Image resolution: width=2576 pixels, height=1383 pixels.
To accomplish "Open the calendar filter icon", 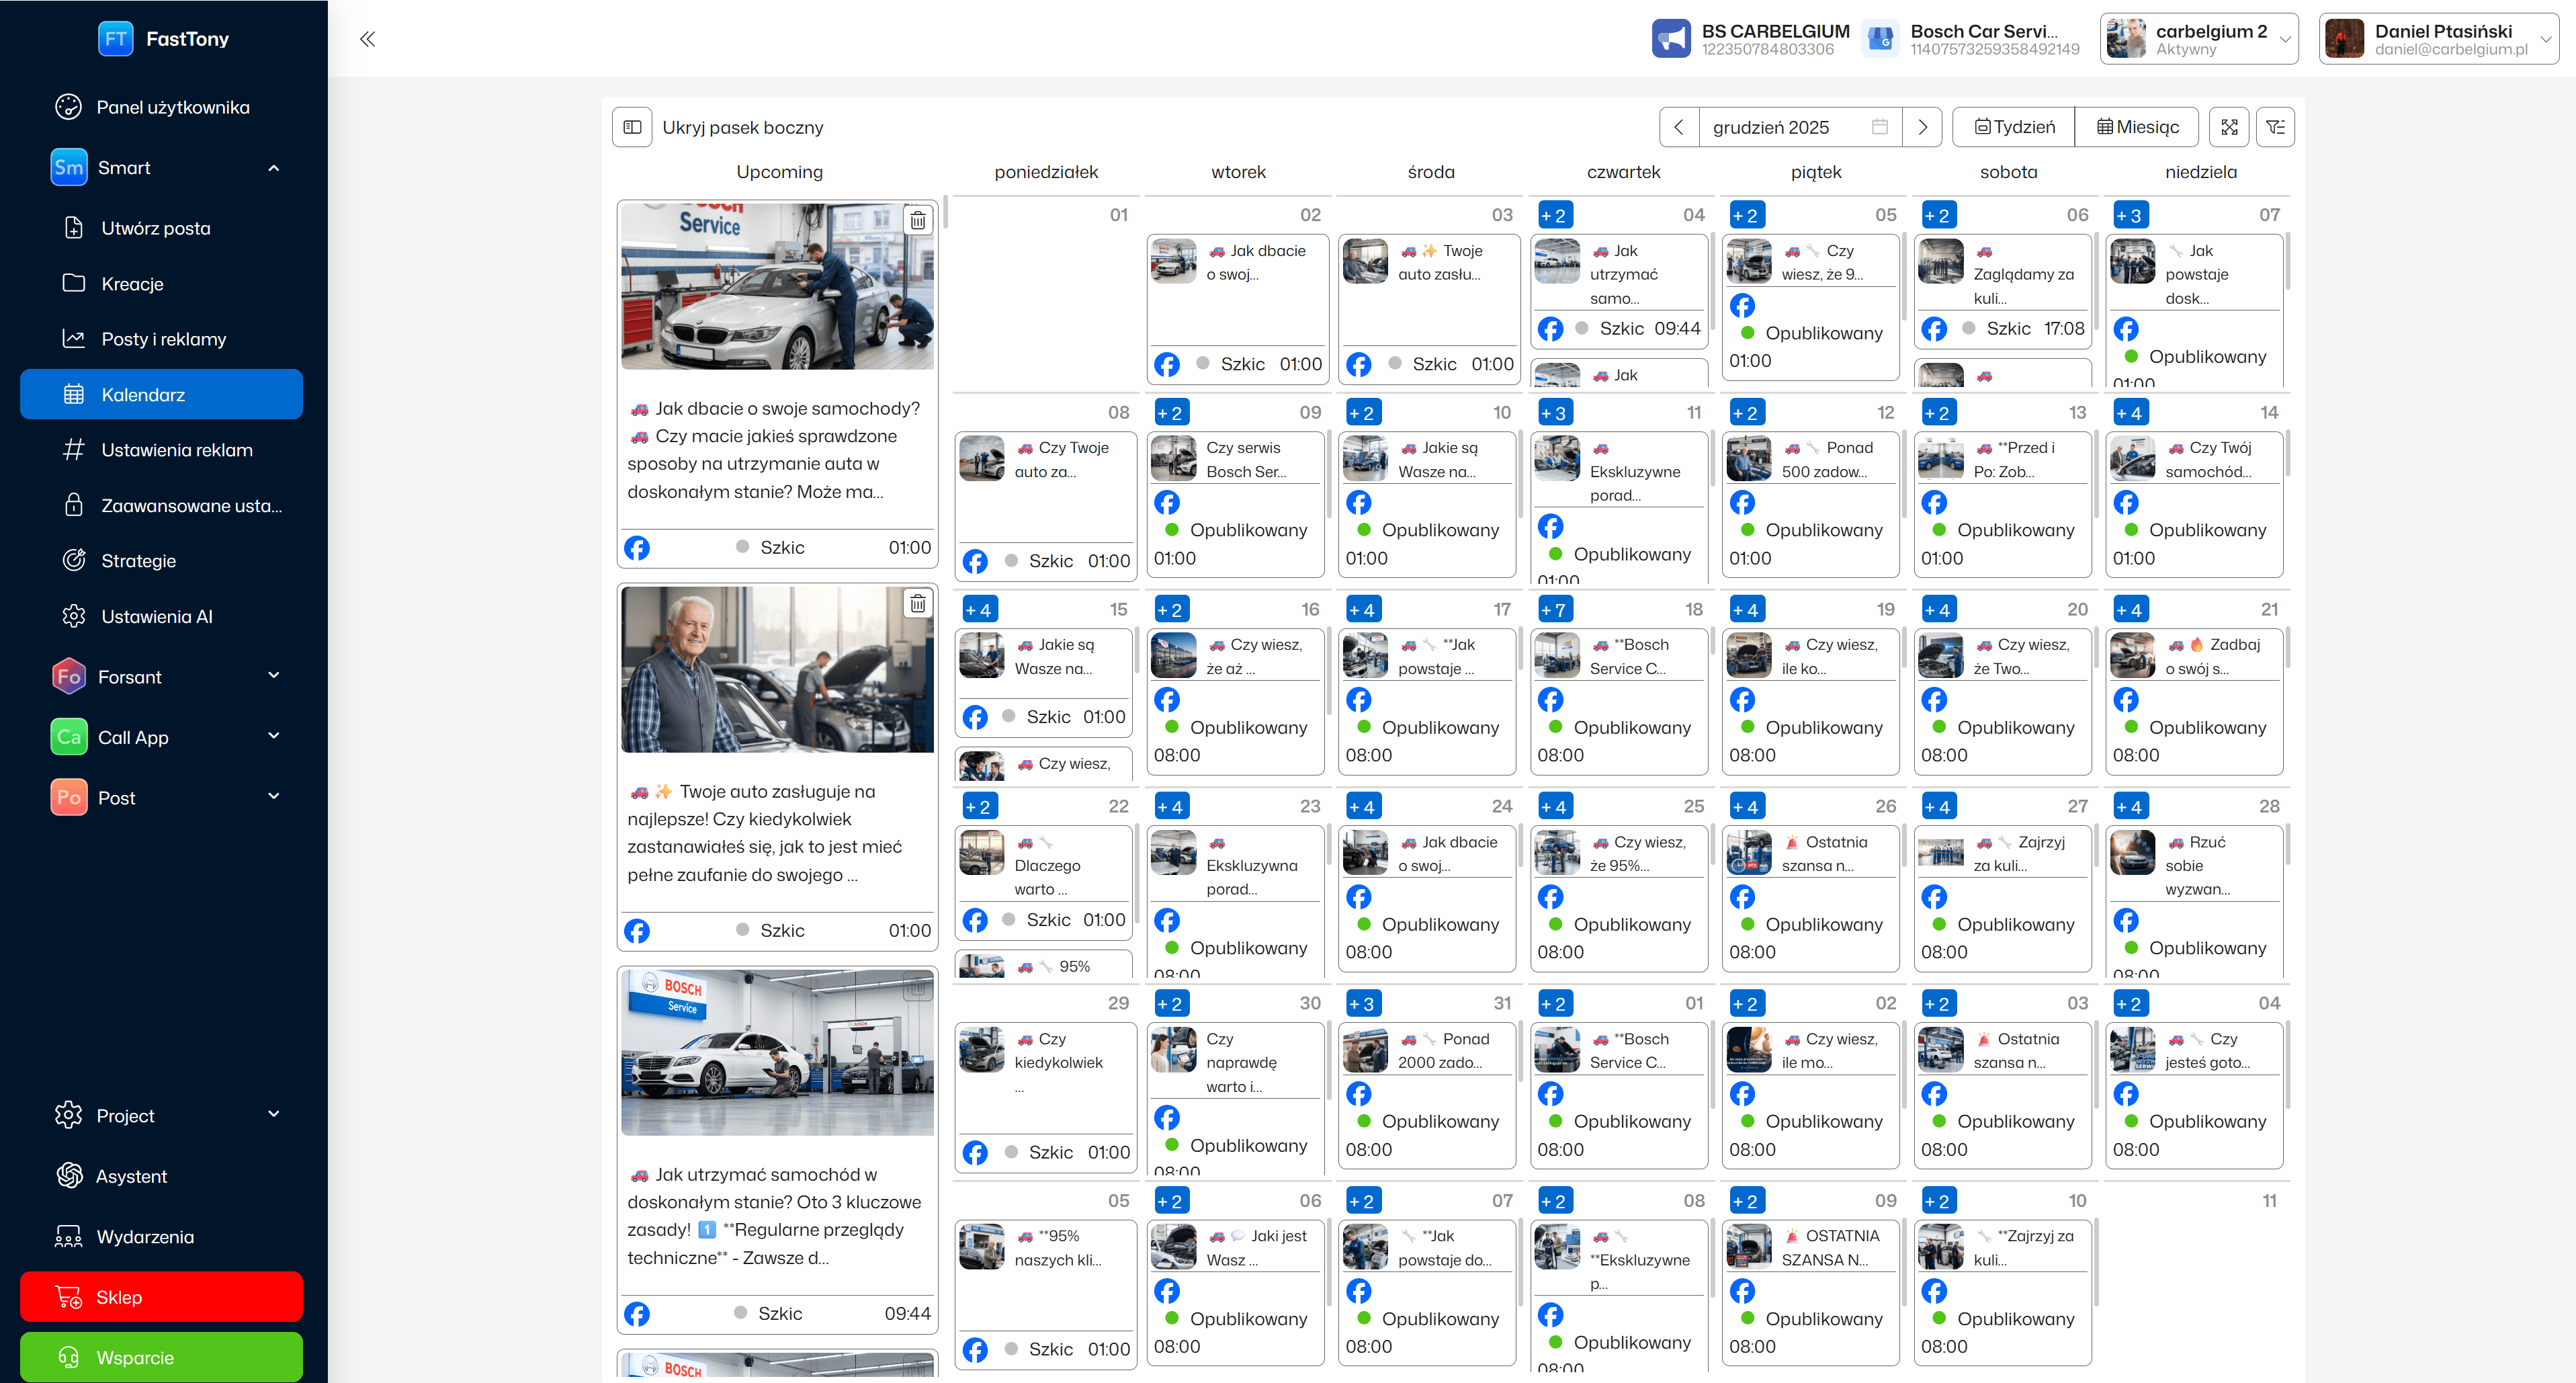I will tap(2275, 127).
